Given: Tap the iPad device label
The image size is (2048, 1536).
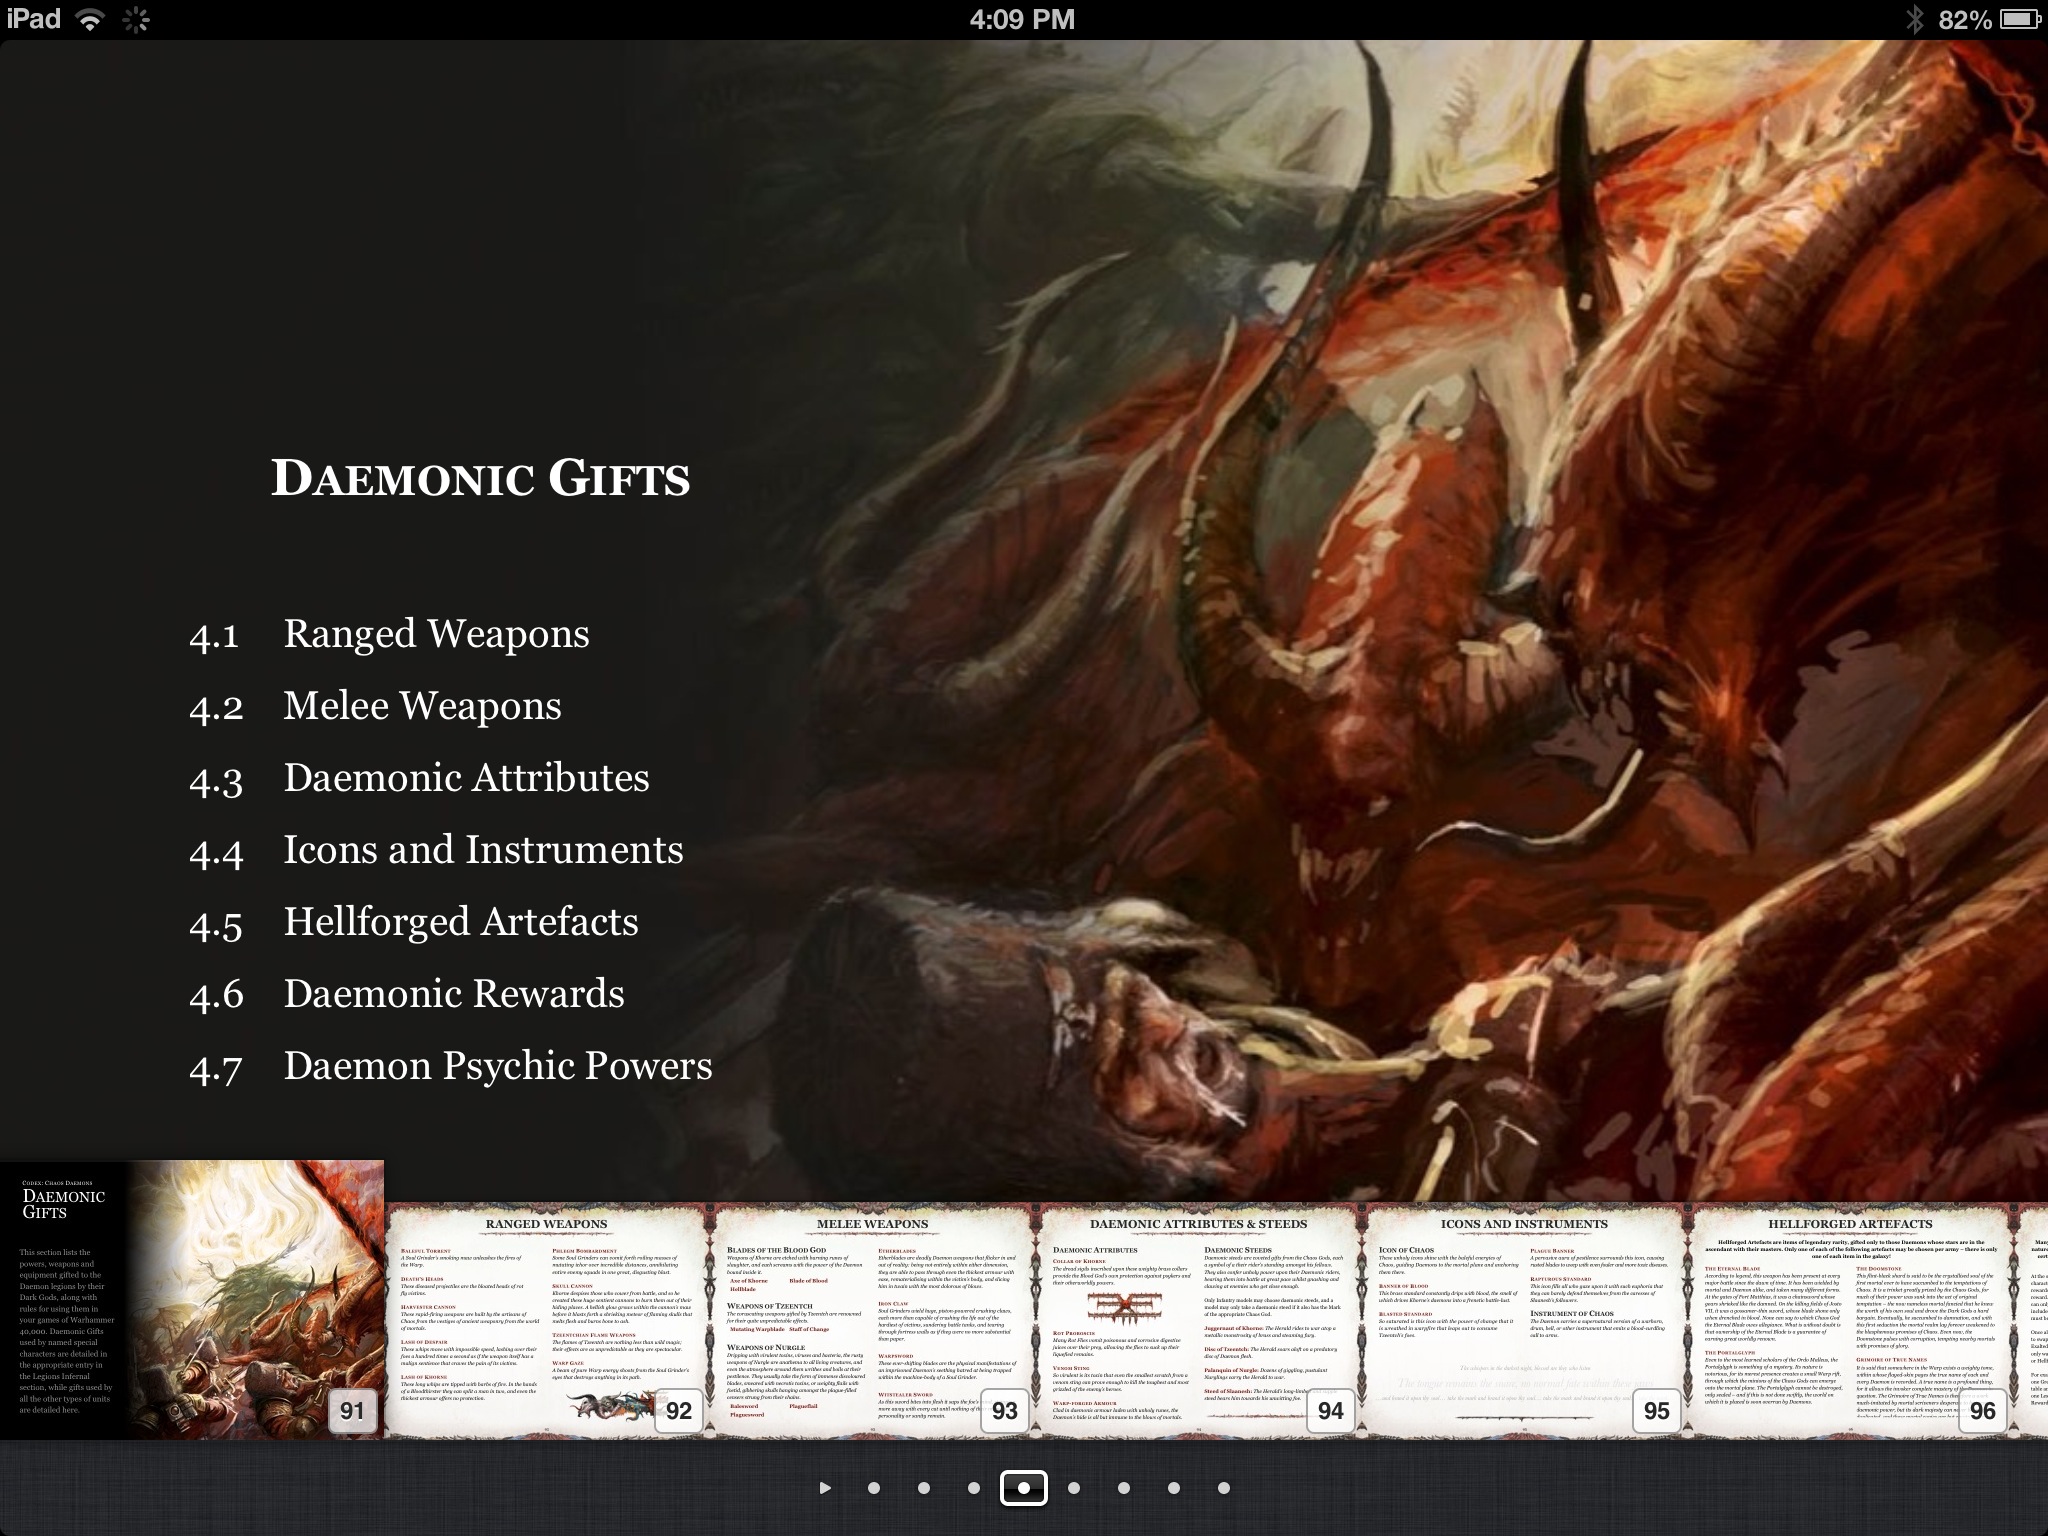Looking at the screenshot, I should point(34,20).
